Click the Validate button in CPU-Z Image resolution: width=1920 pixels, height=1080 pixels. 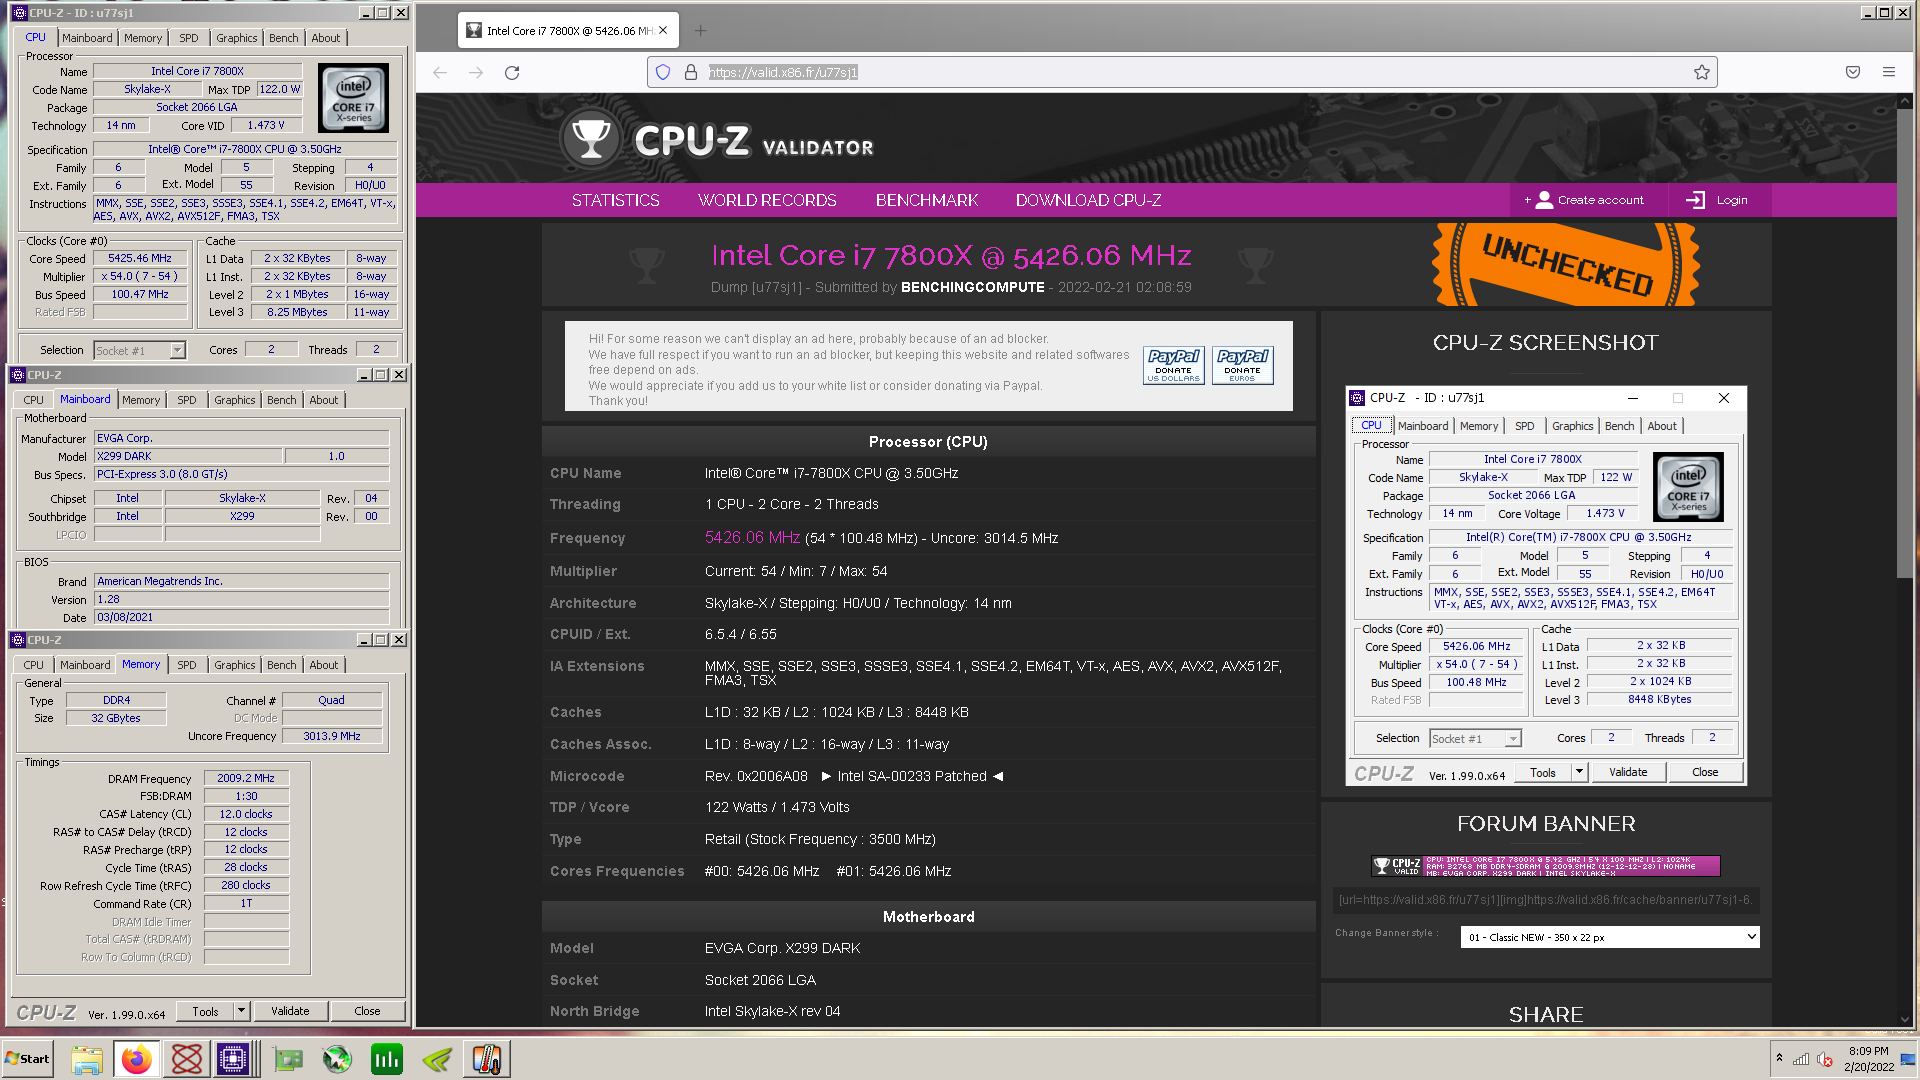(290, 1011)
